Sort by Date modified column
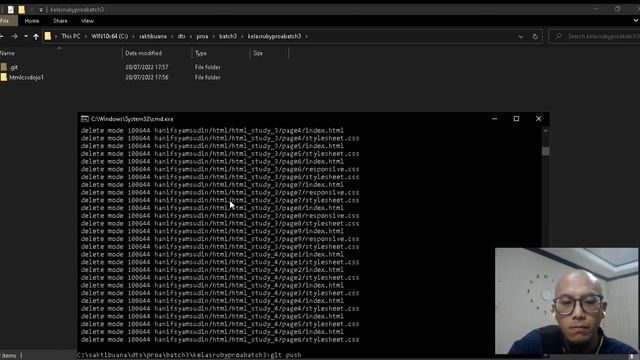Viewport: 640px width, 360px height. 143,53
